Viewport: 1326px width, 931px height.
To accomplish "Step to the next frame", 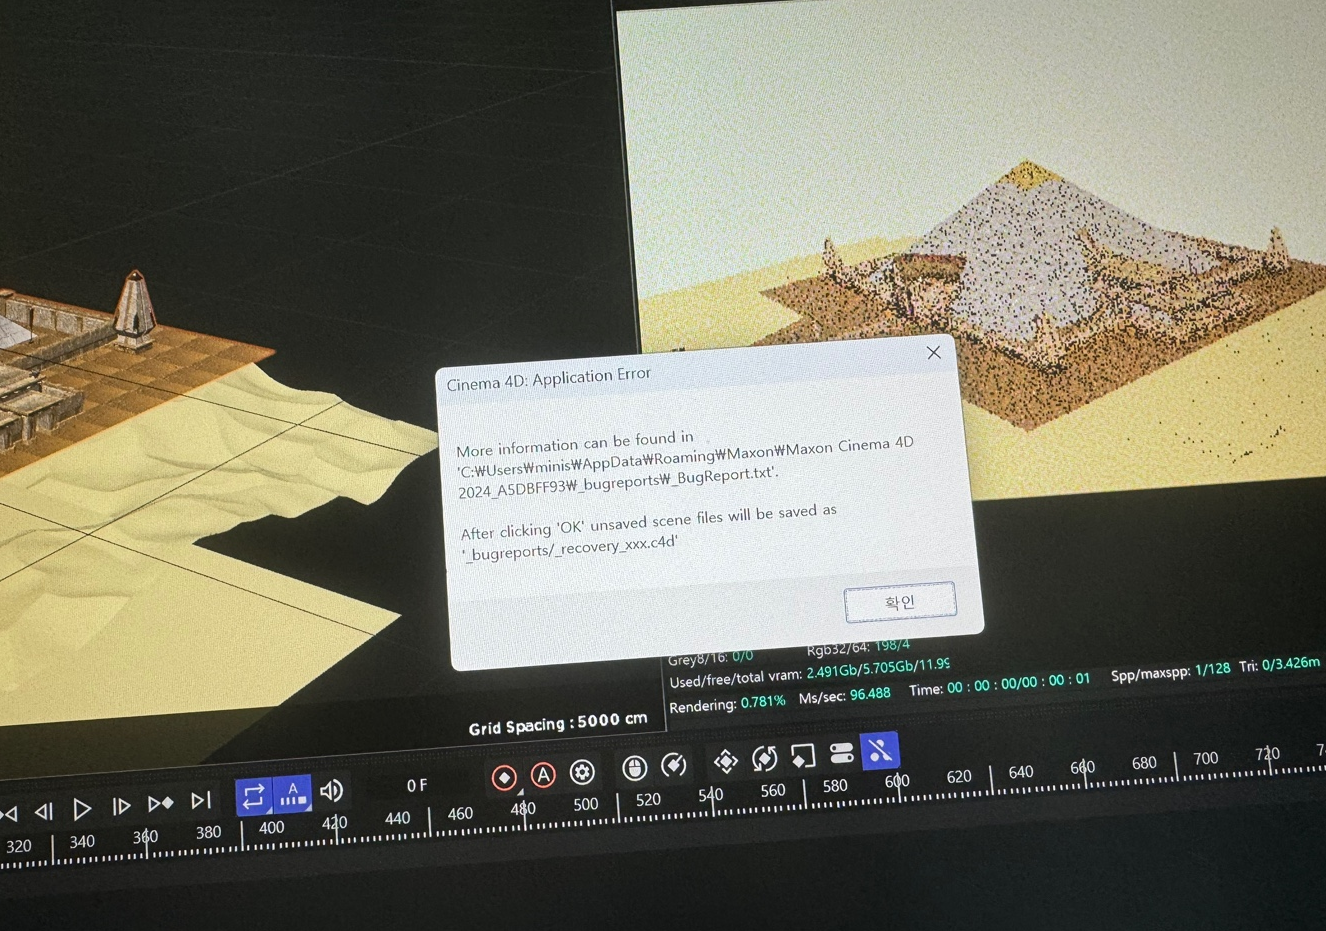I will coord(121,806).
